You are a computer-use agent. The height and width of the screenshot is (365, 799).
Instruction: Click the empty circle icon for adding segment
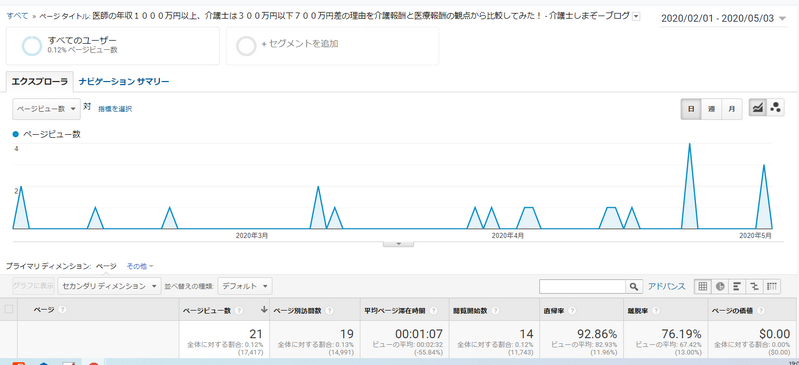(x=246, y=45)
